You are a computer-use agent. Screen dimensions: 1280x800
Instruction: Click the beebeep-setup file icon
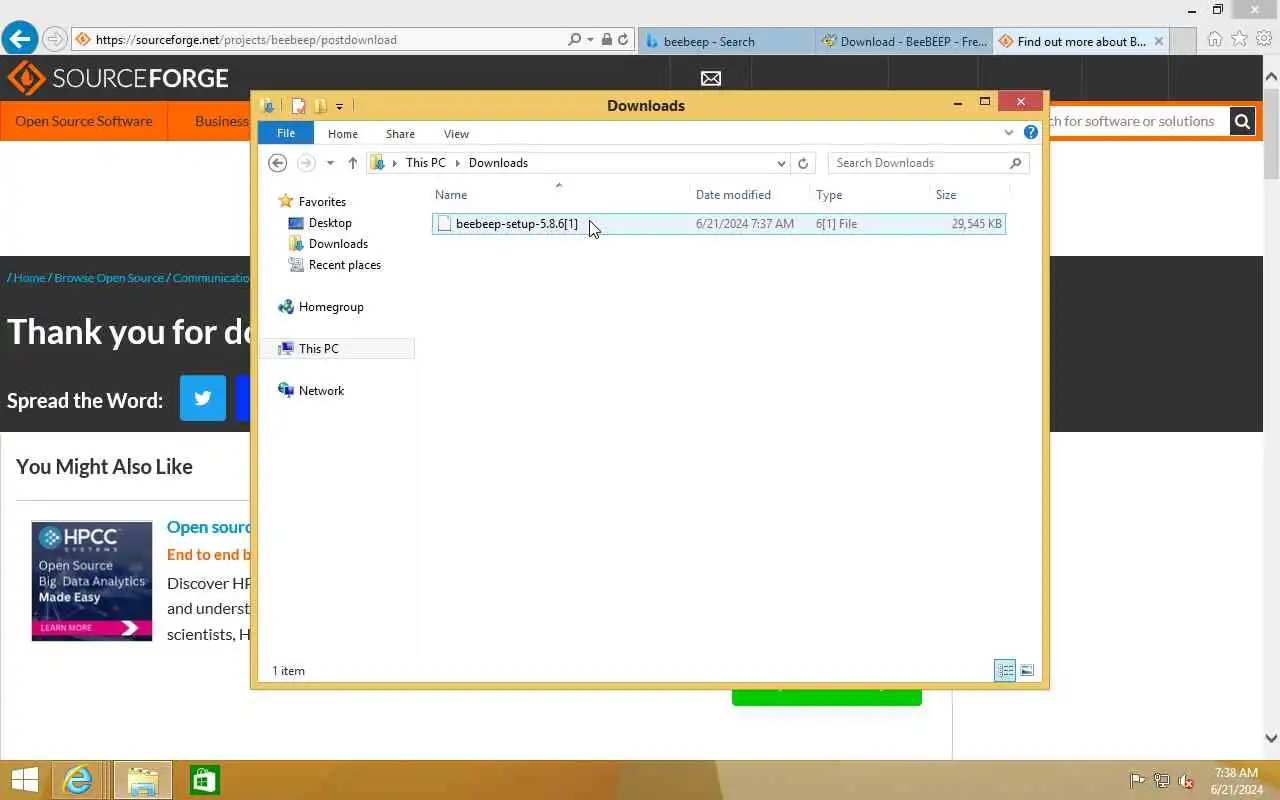pos(444,224)
